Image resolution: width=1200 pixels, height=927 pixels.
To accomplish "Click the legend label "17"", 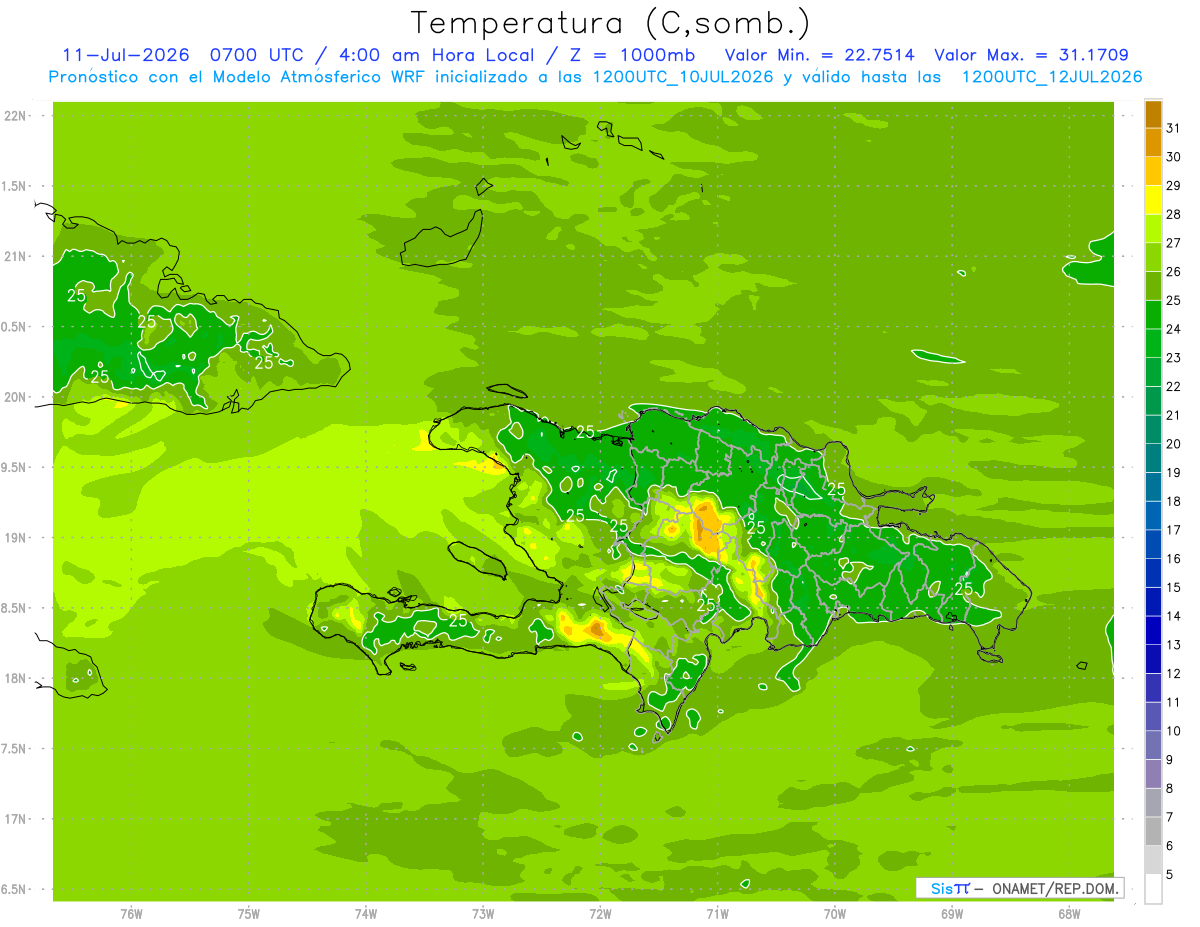I will click(x=1174, y=530).
